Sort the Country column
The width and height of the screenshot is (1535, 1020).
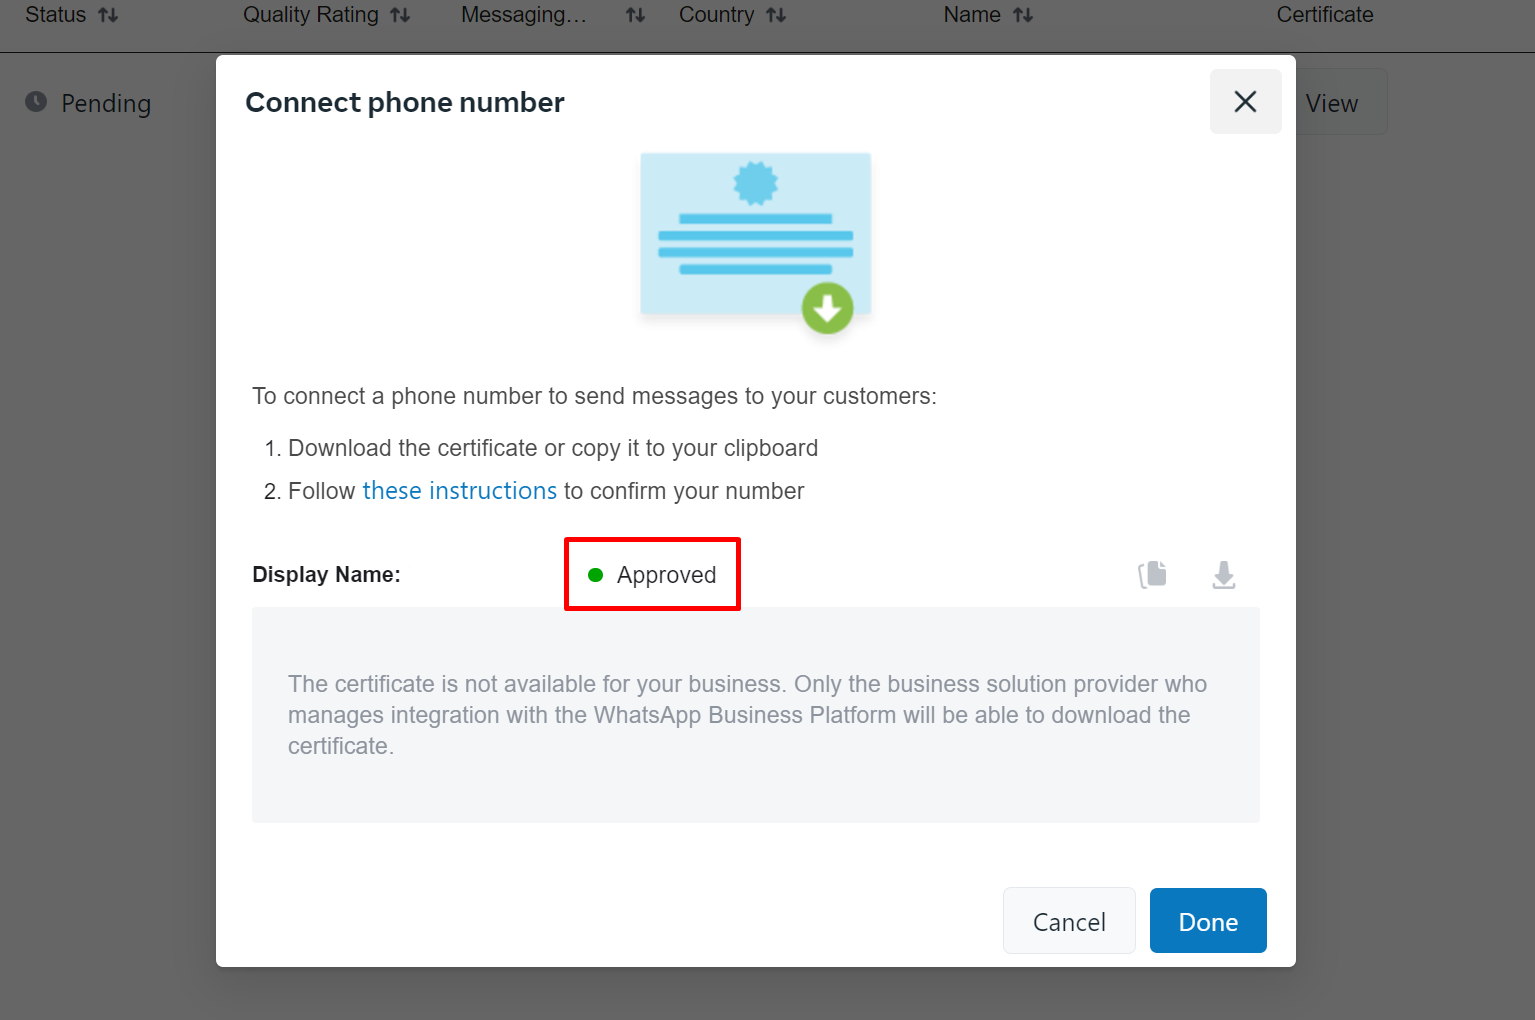coord(776,15)
